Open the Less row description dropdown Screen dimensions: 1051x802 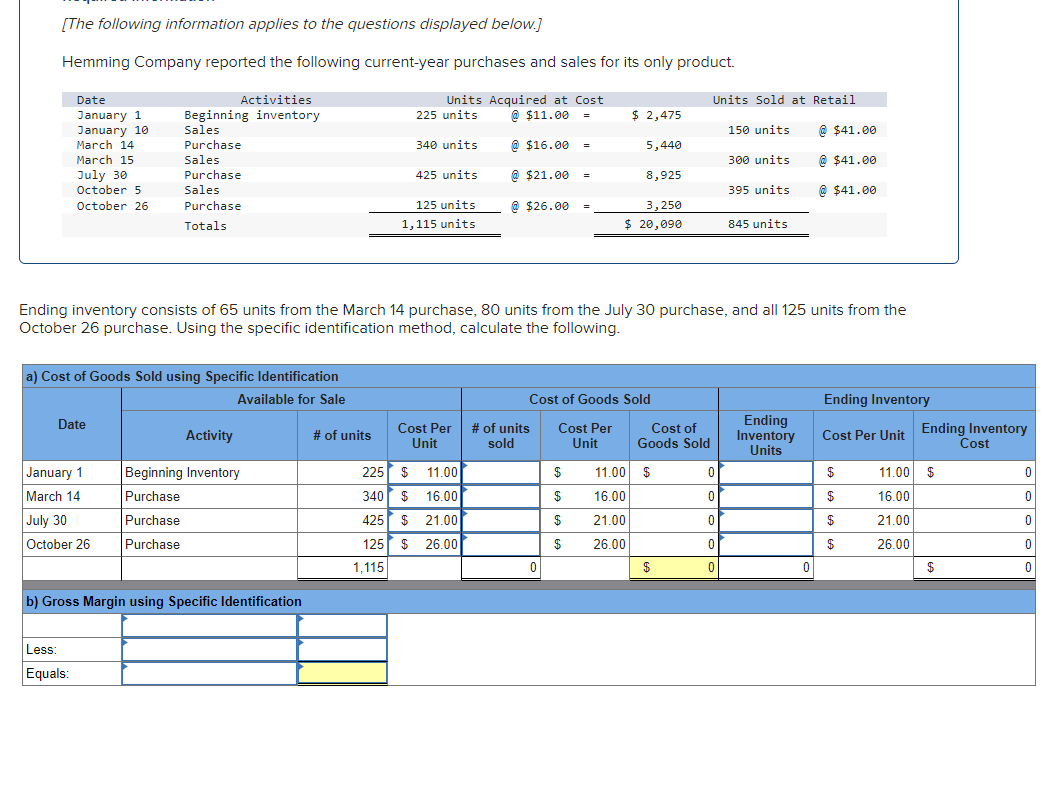click(x=208, y=649)
